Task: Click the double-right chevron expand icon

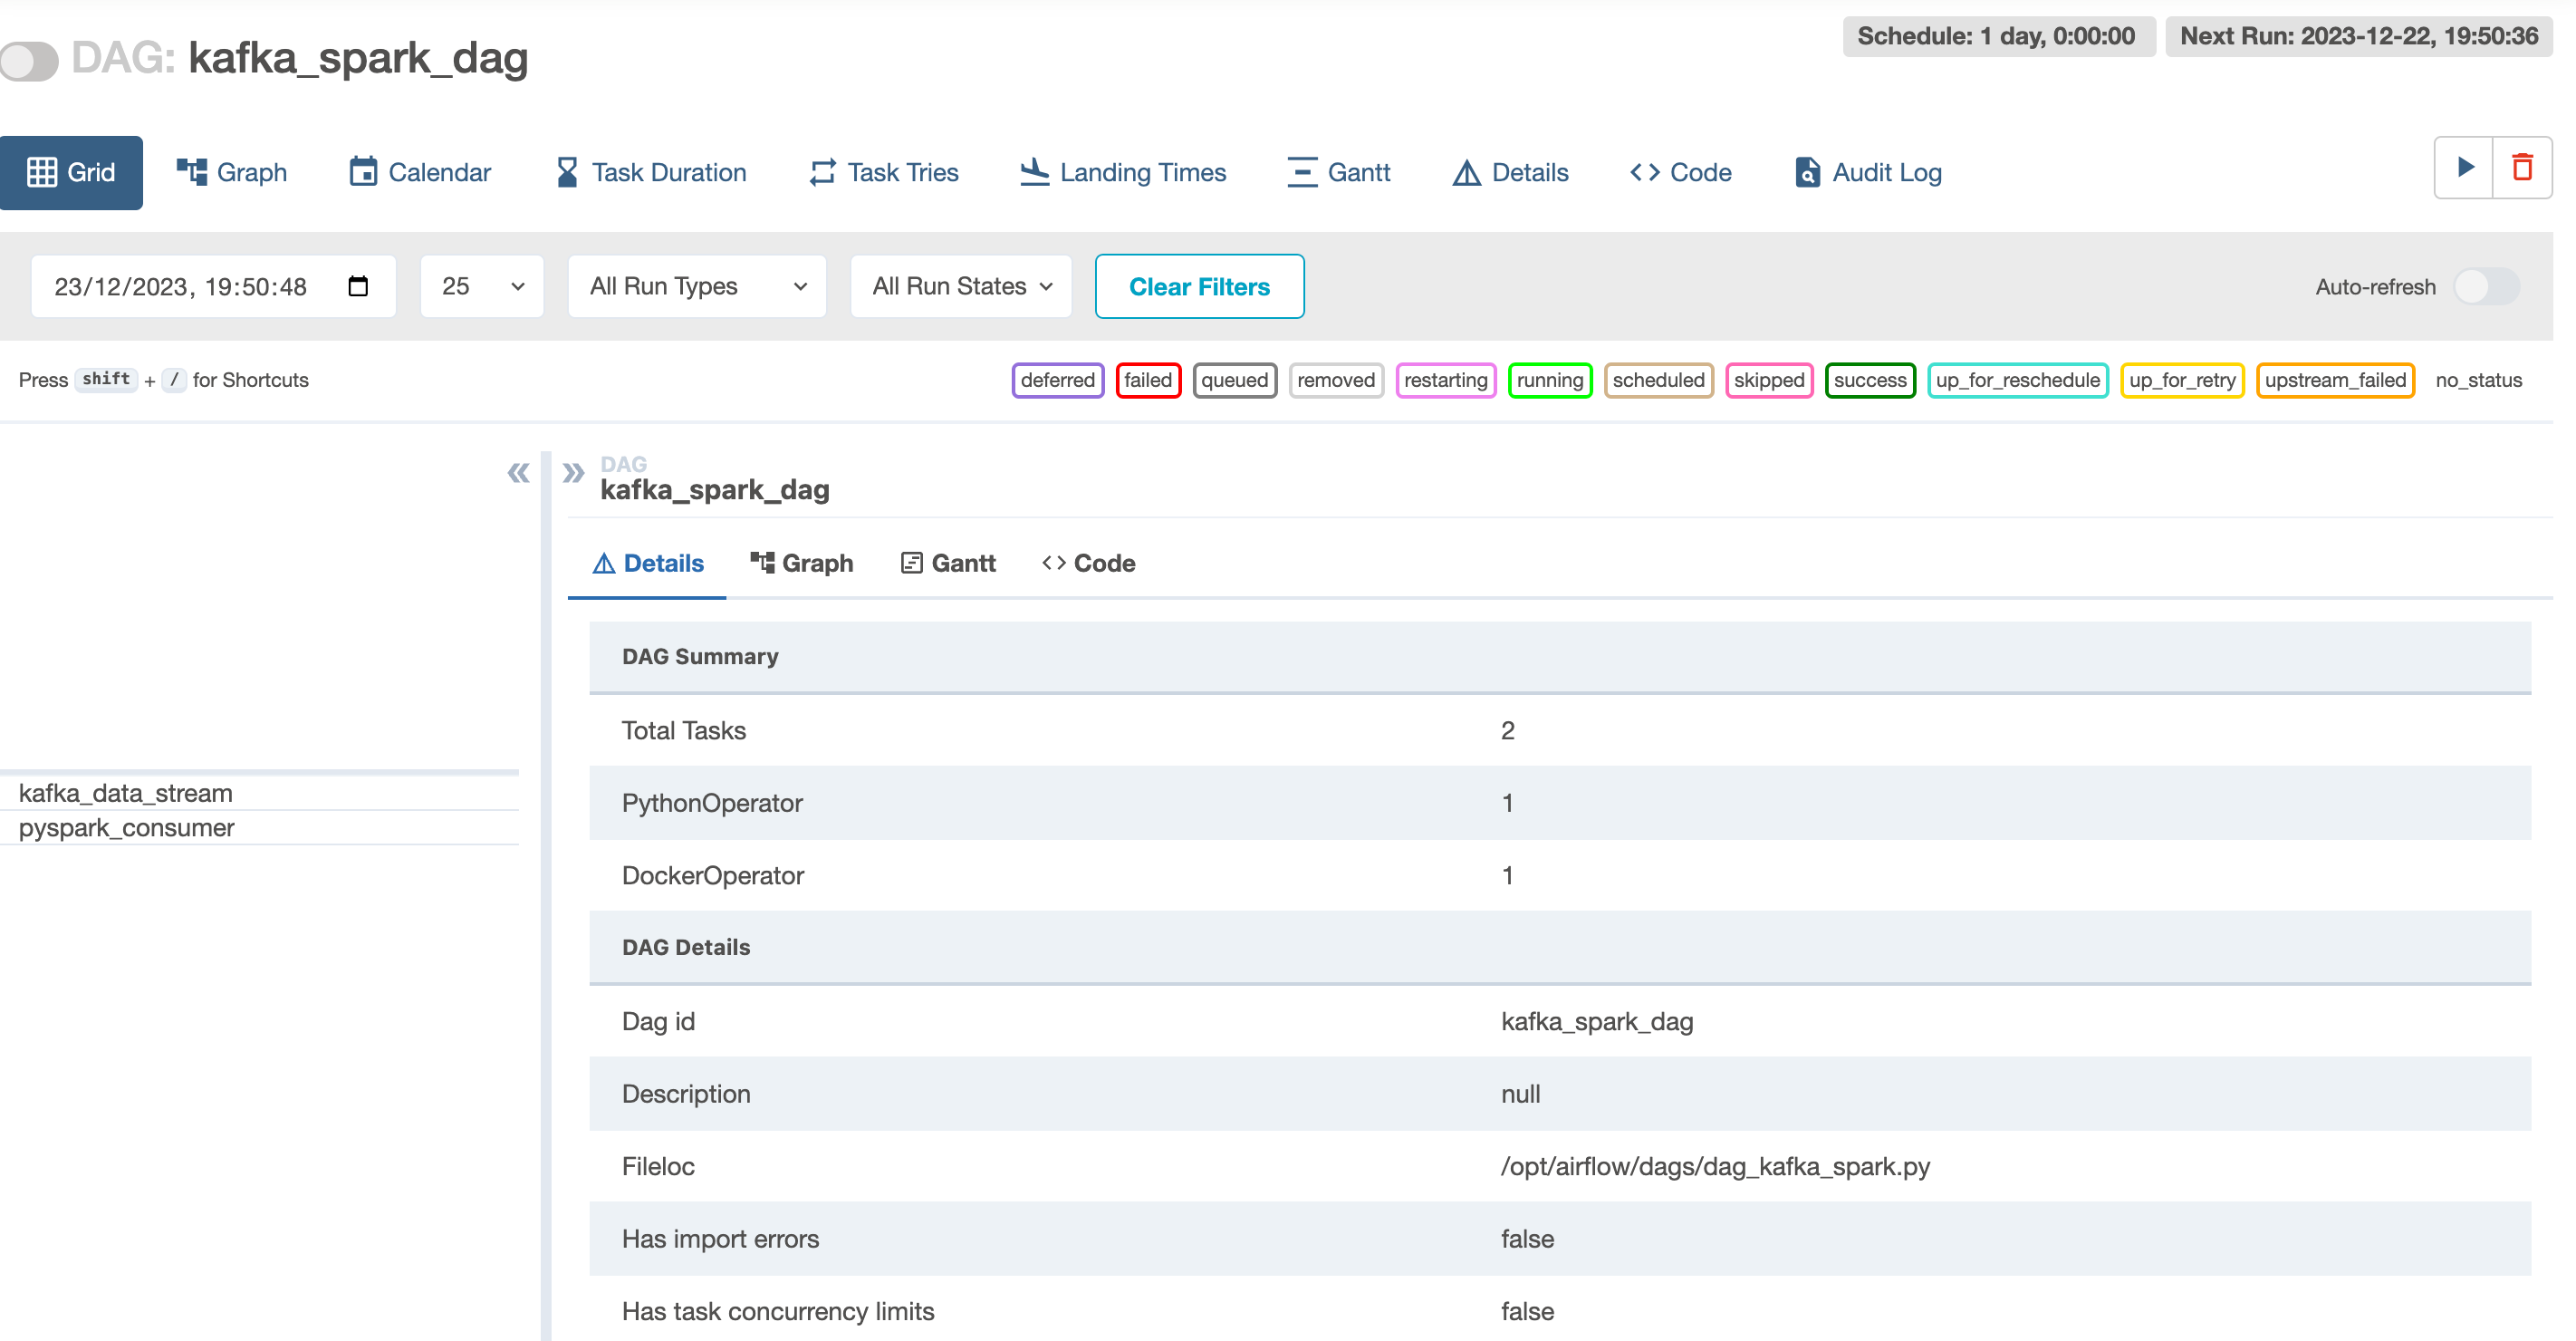Action: (x=573, y=473)
